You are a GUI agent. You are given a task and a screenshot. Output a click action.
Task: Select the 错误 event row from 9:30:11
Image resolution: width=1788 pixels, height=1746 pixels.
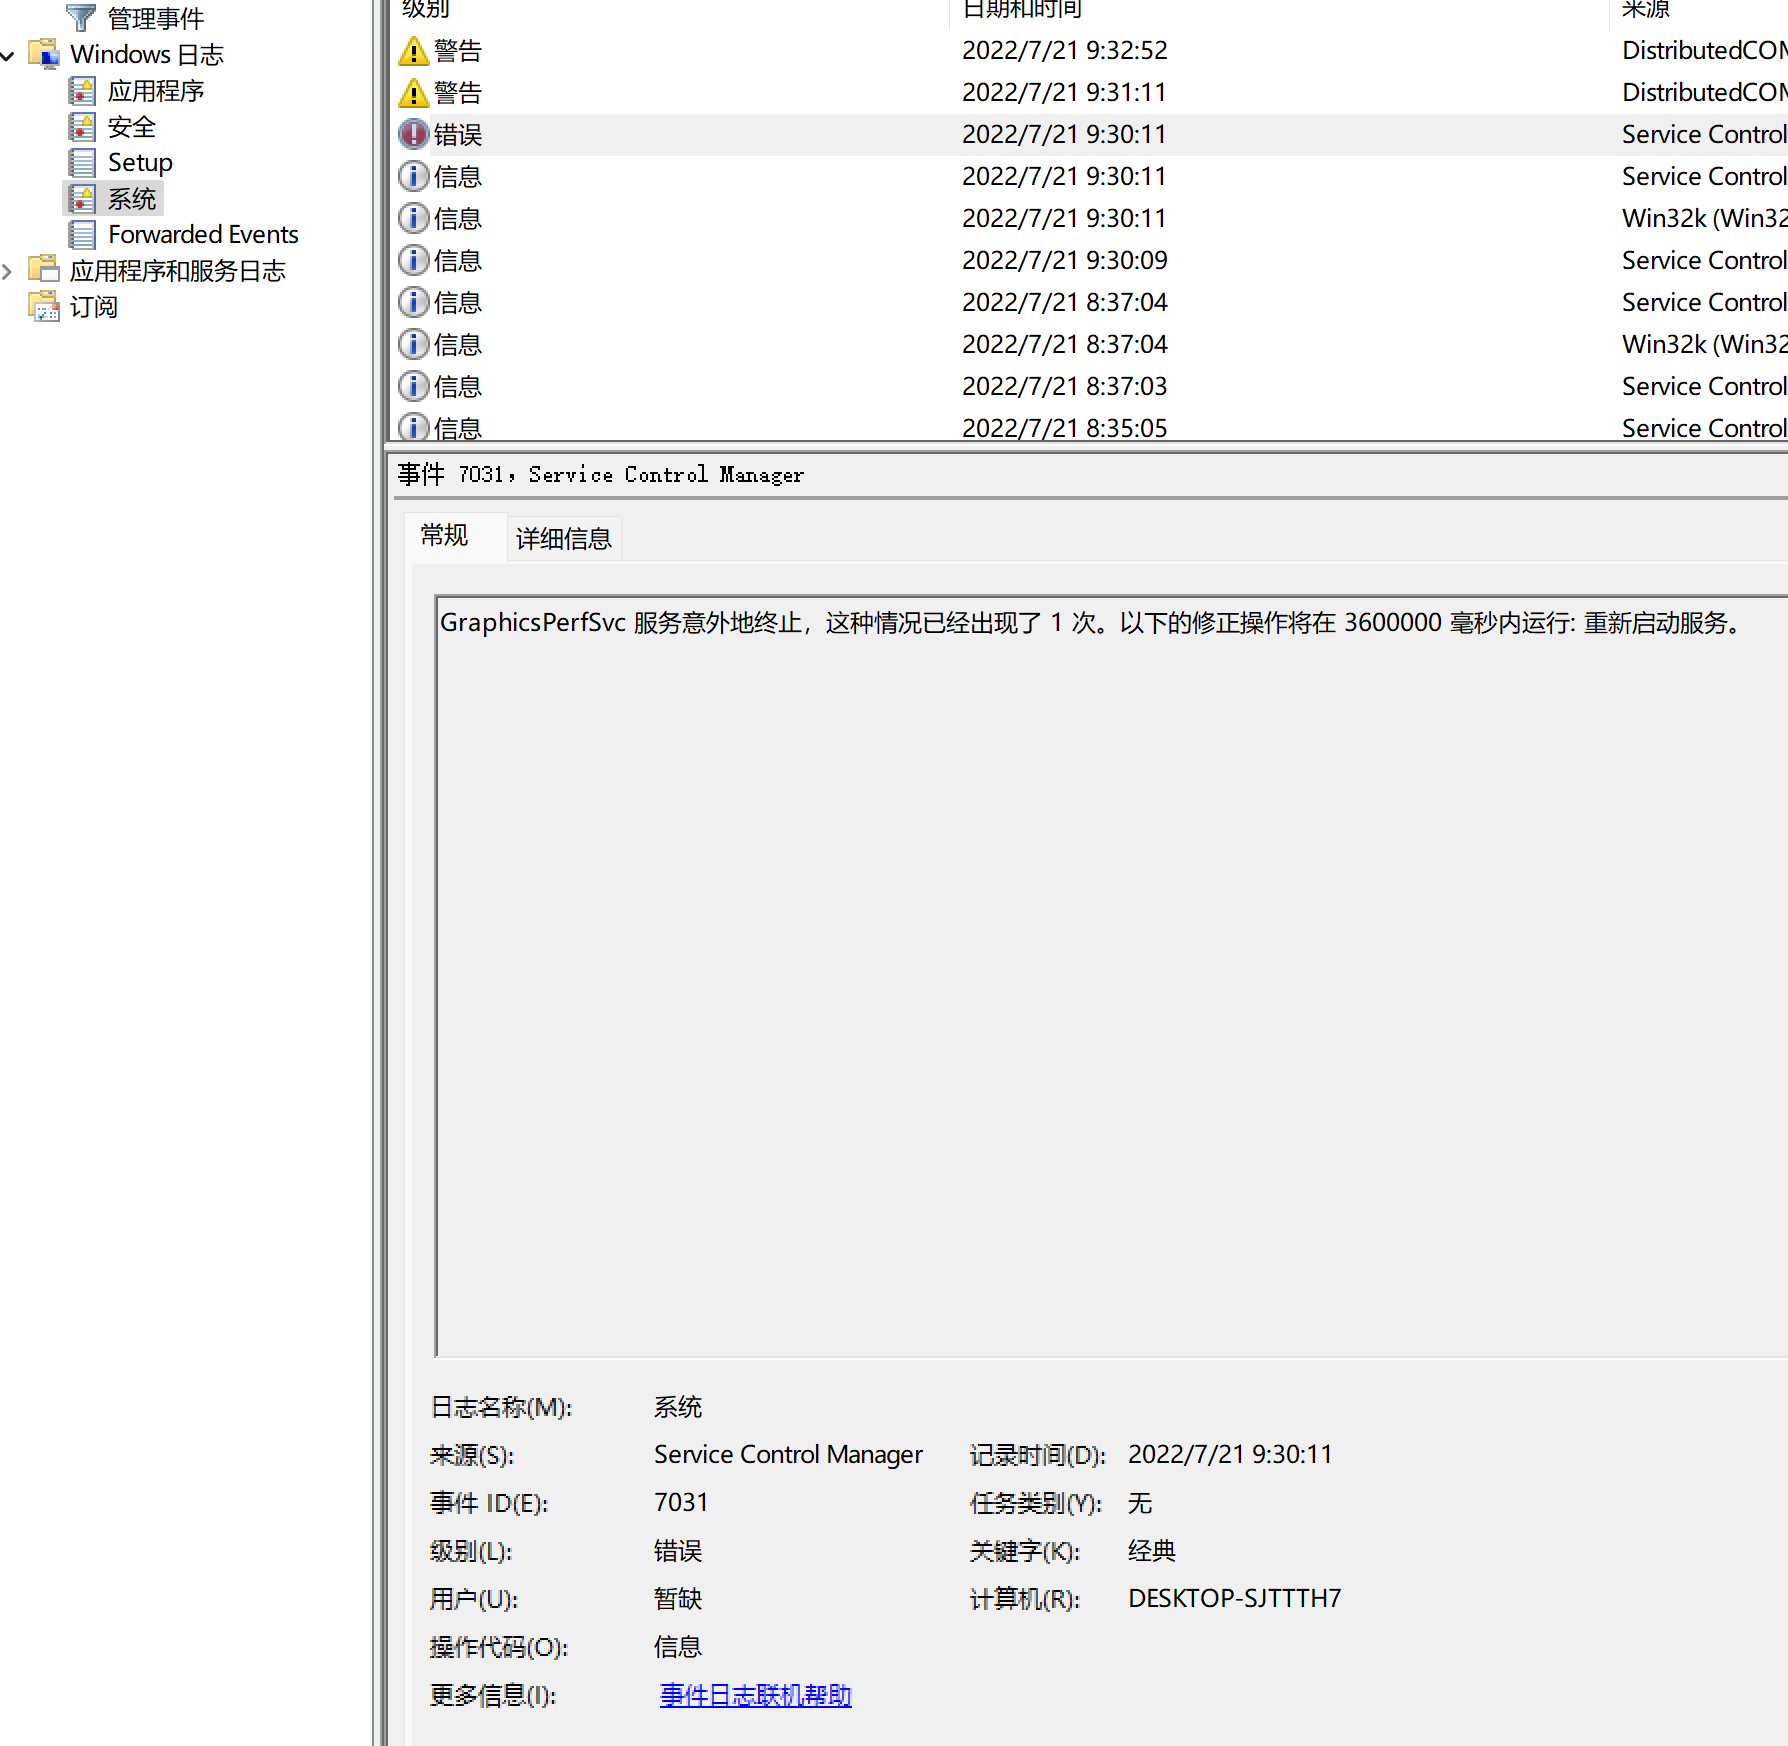pyautogui.click(x=700, y=134)
